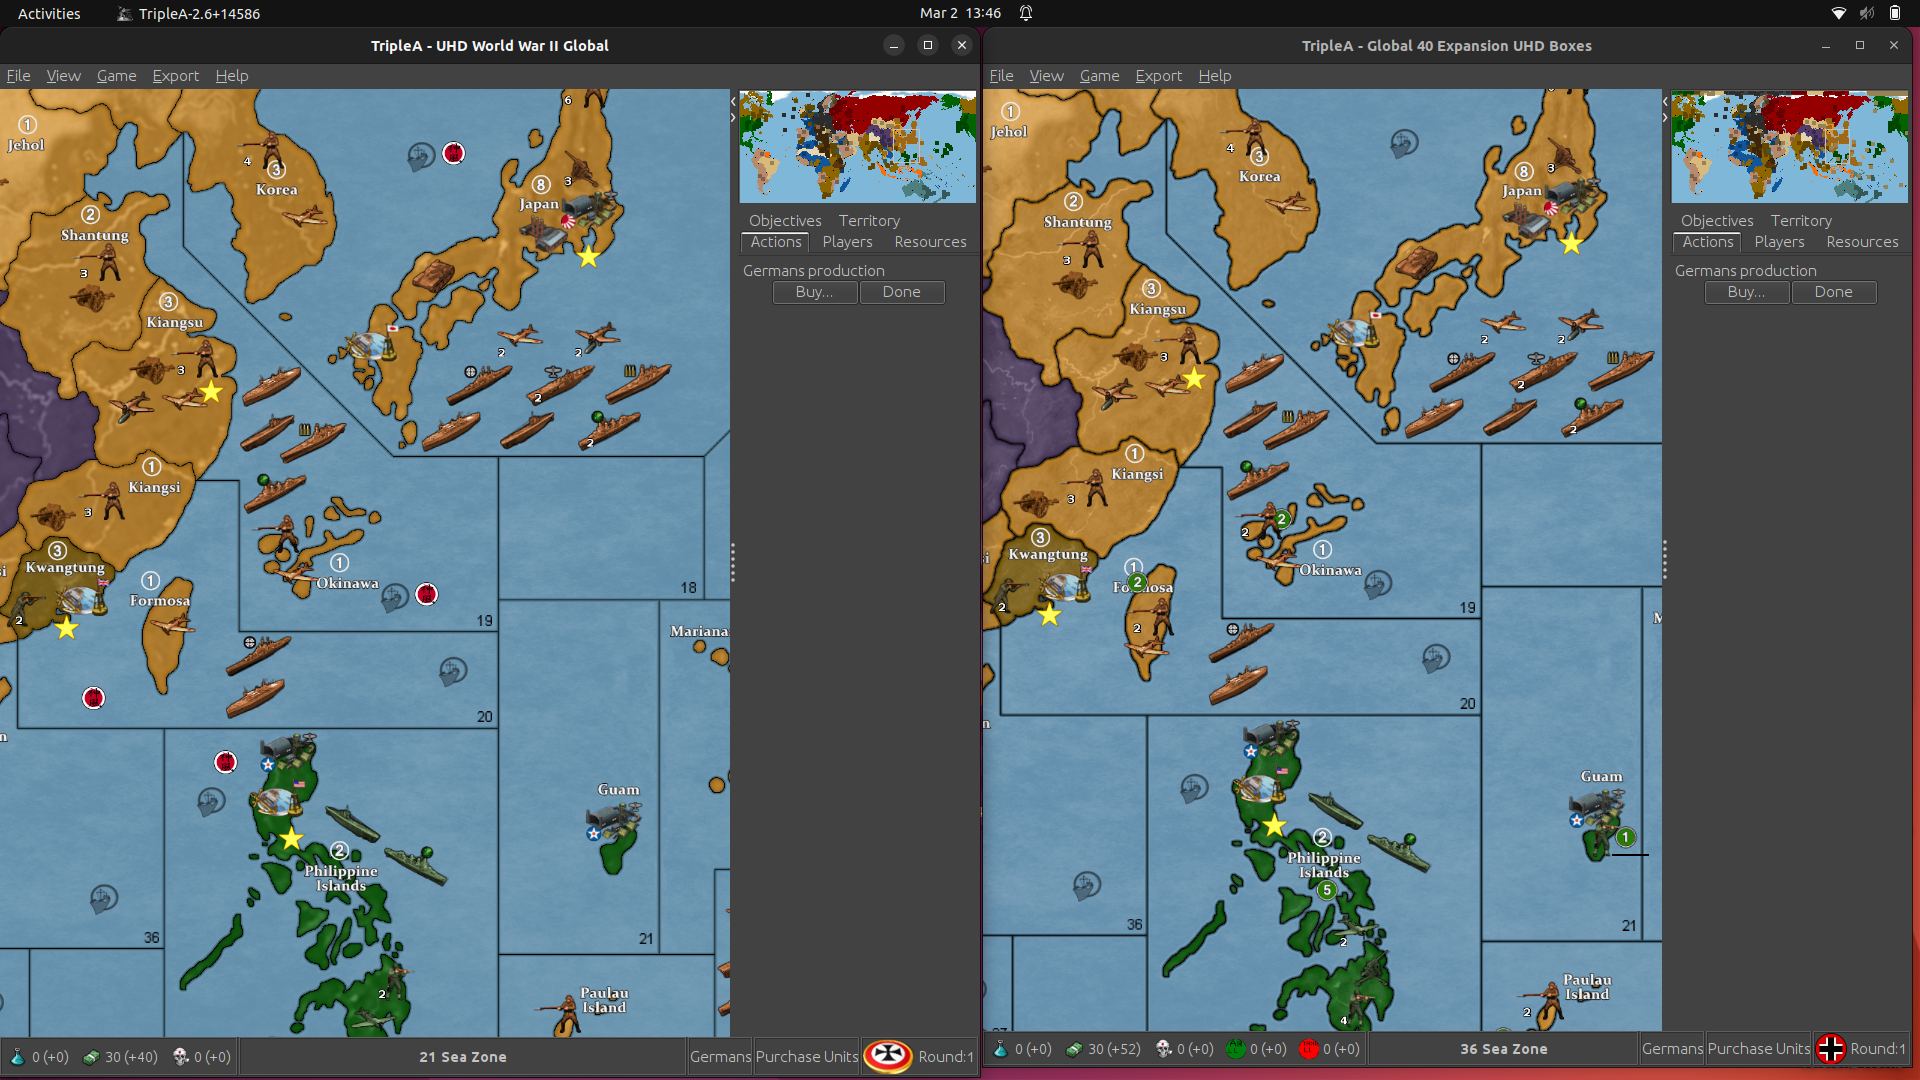Switch to Players tab in left window
The image size is (1920, 1080).
pos(847,242)
